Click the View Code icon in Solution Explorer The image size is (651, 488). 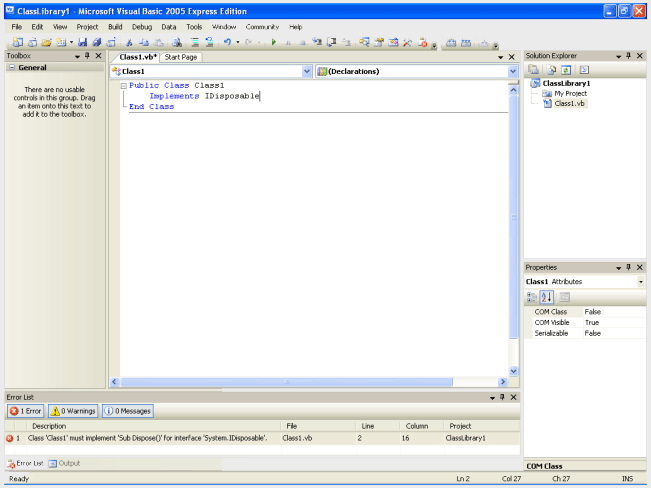pos(583,69)
